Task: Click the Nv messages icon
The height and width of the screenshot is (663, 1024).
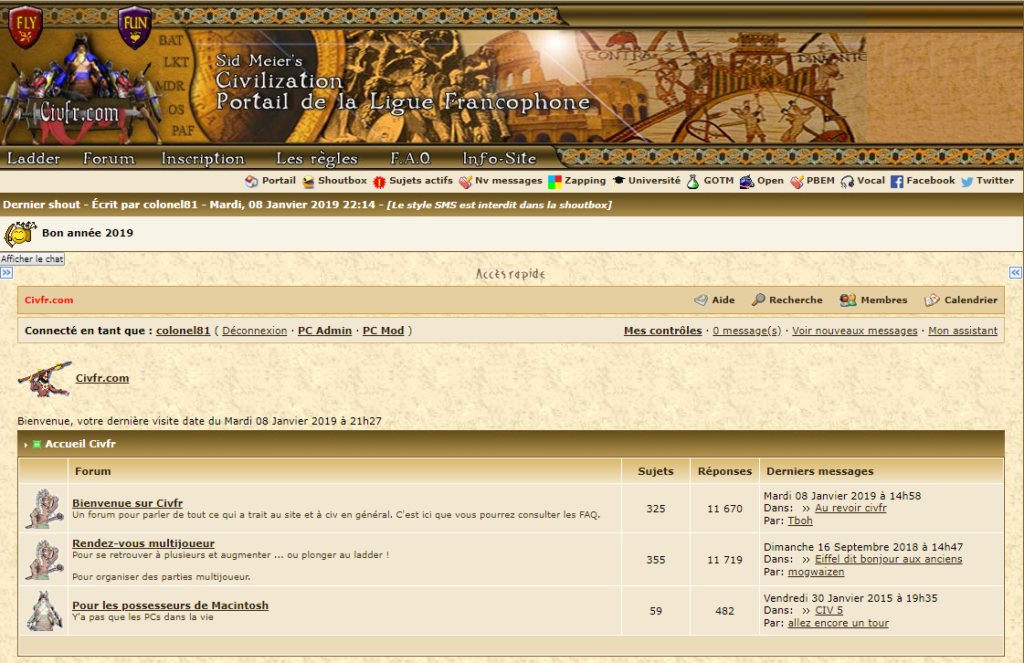Action: tap(465, 182)
